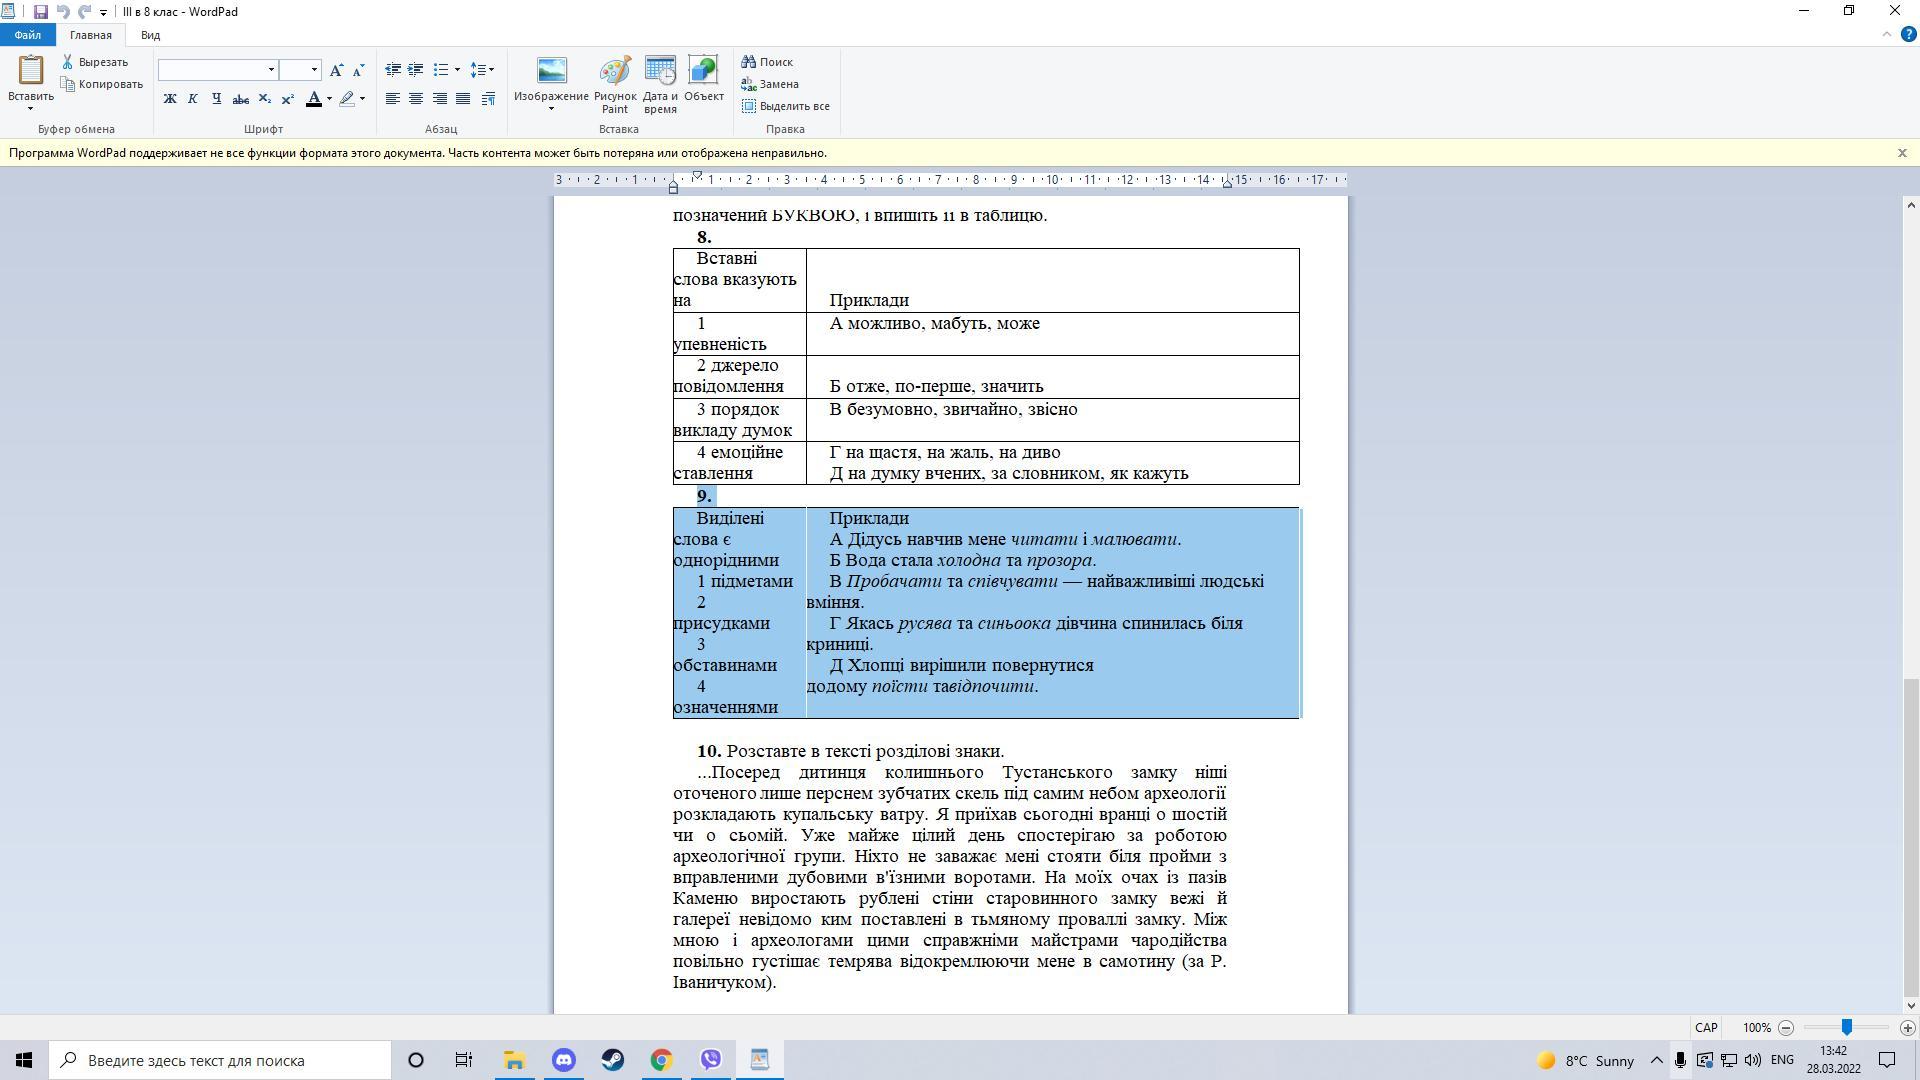
Task: Open the font family dropdown
Action: [271, 70]
